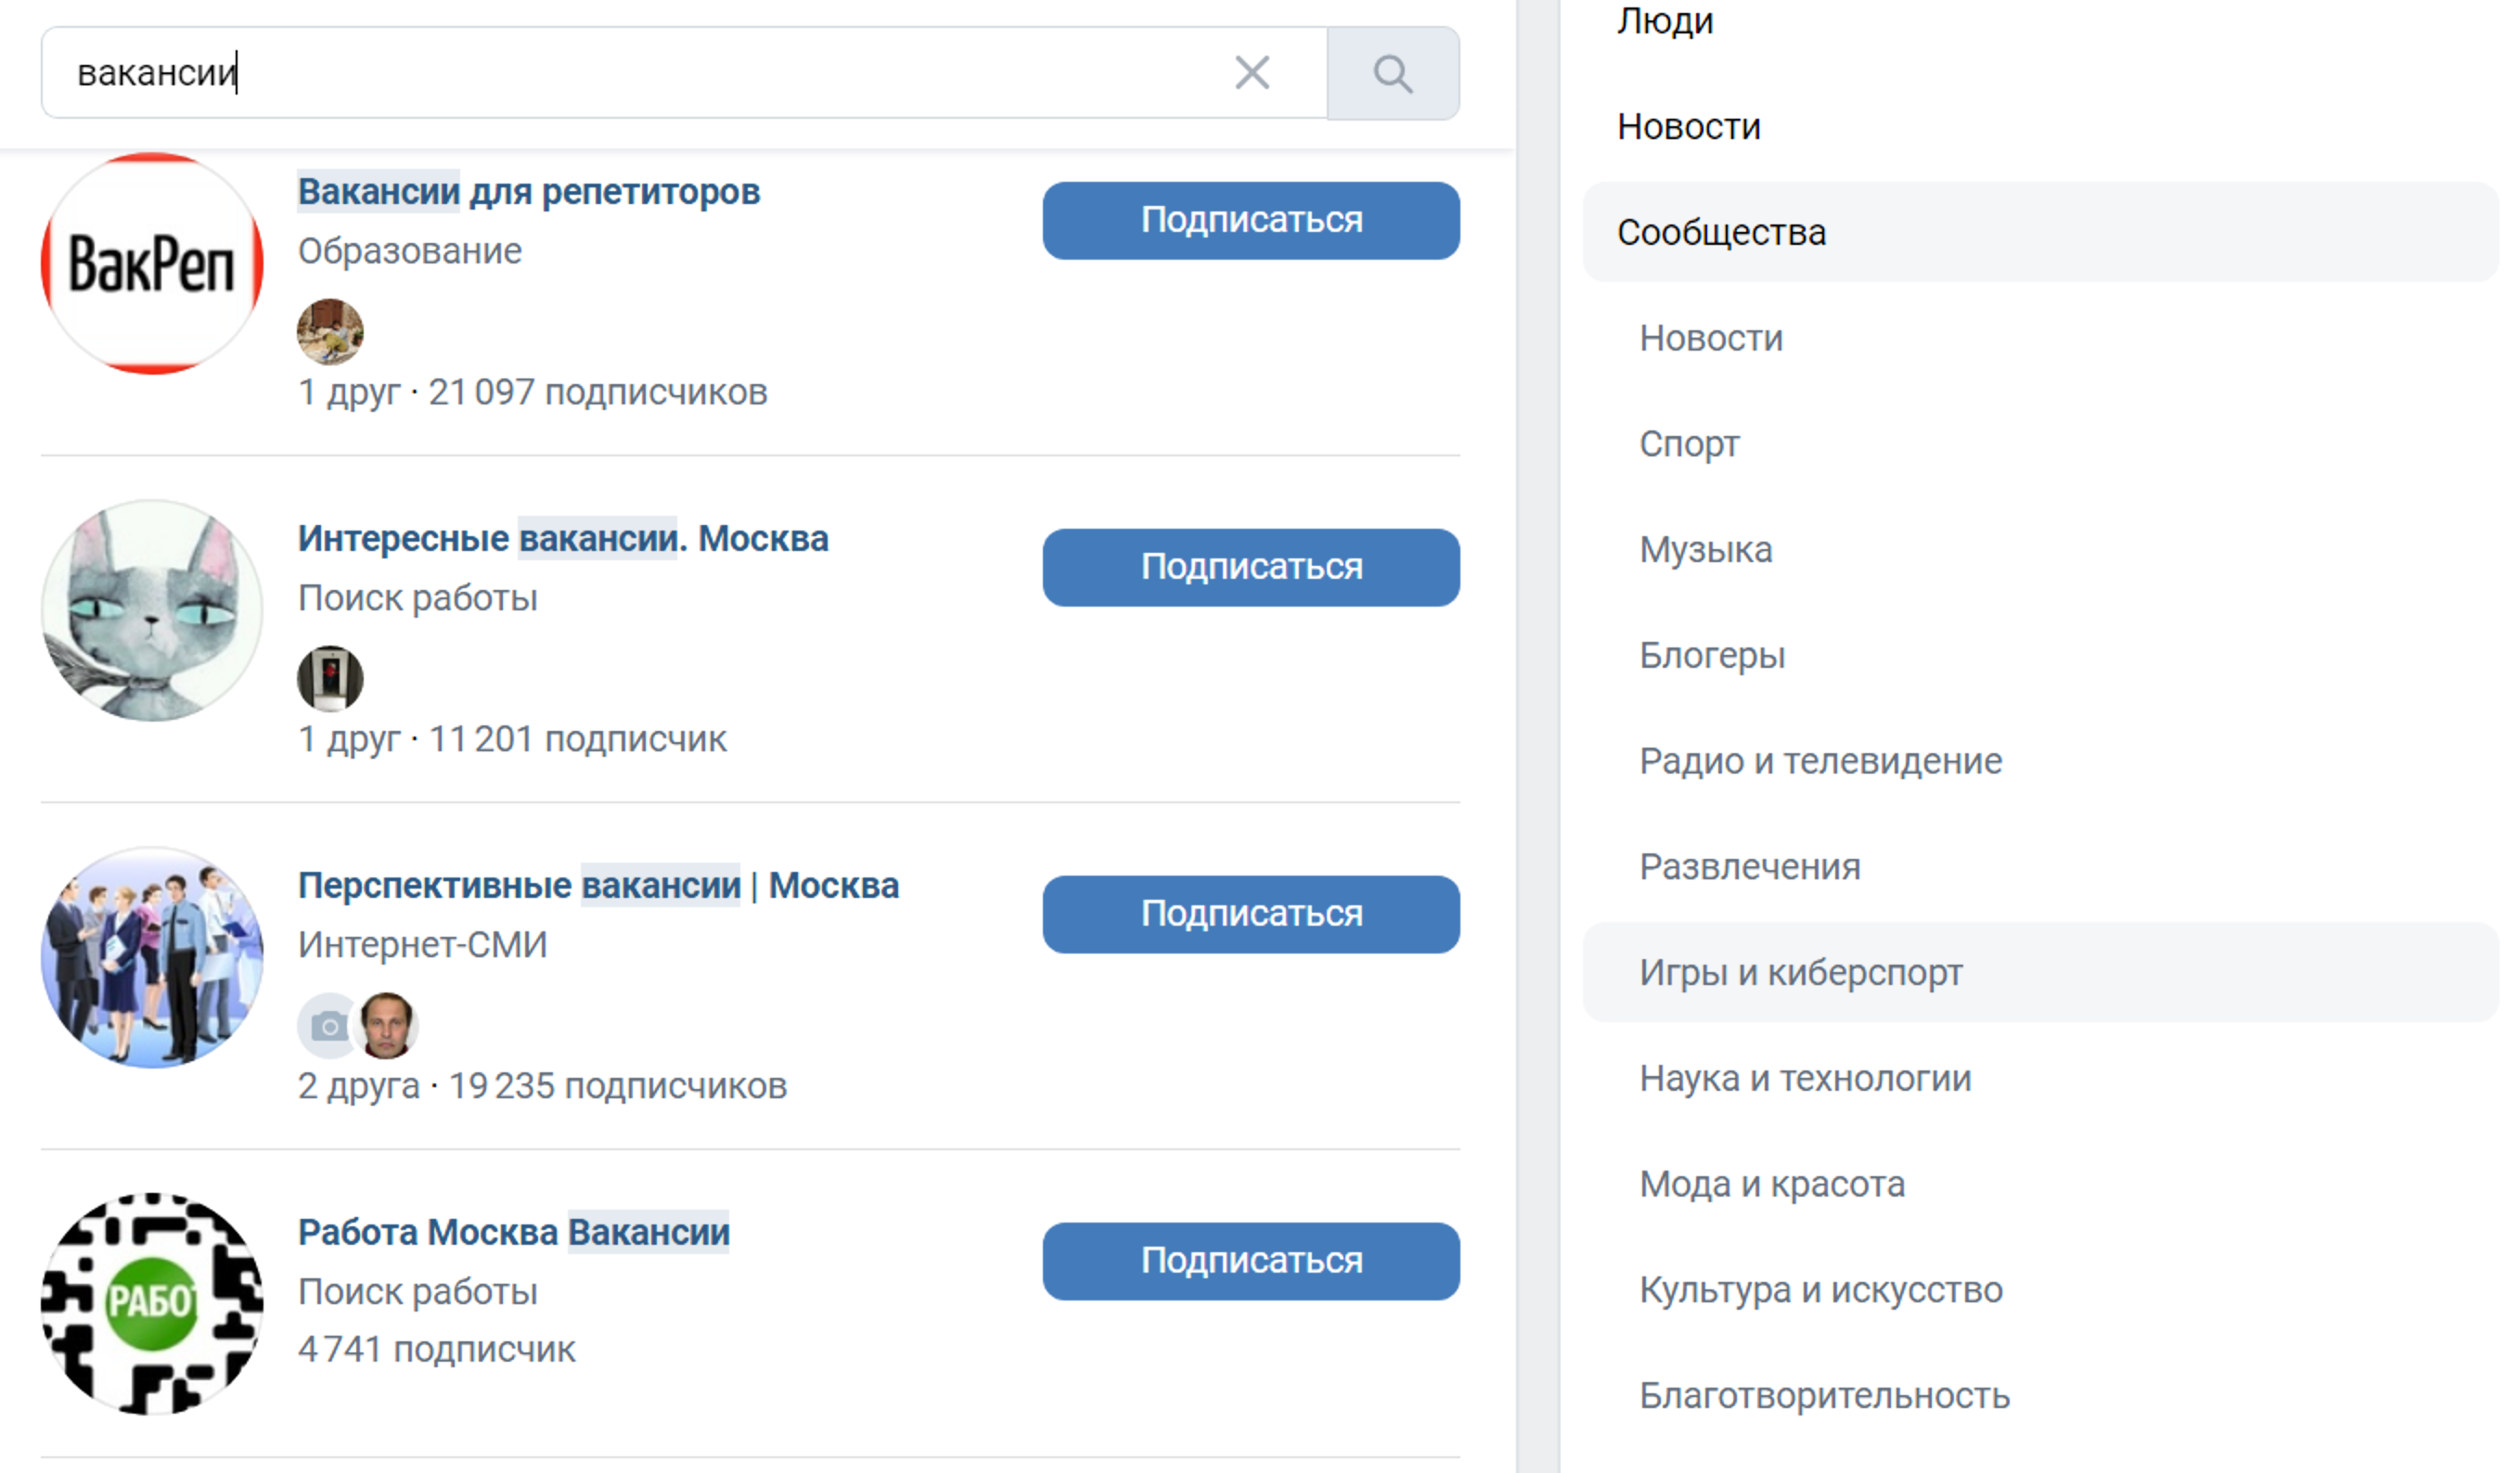Click the "Образование" category label
The width and height of the screenshot is (2520, 1473).
[x=410, y=251]
